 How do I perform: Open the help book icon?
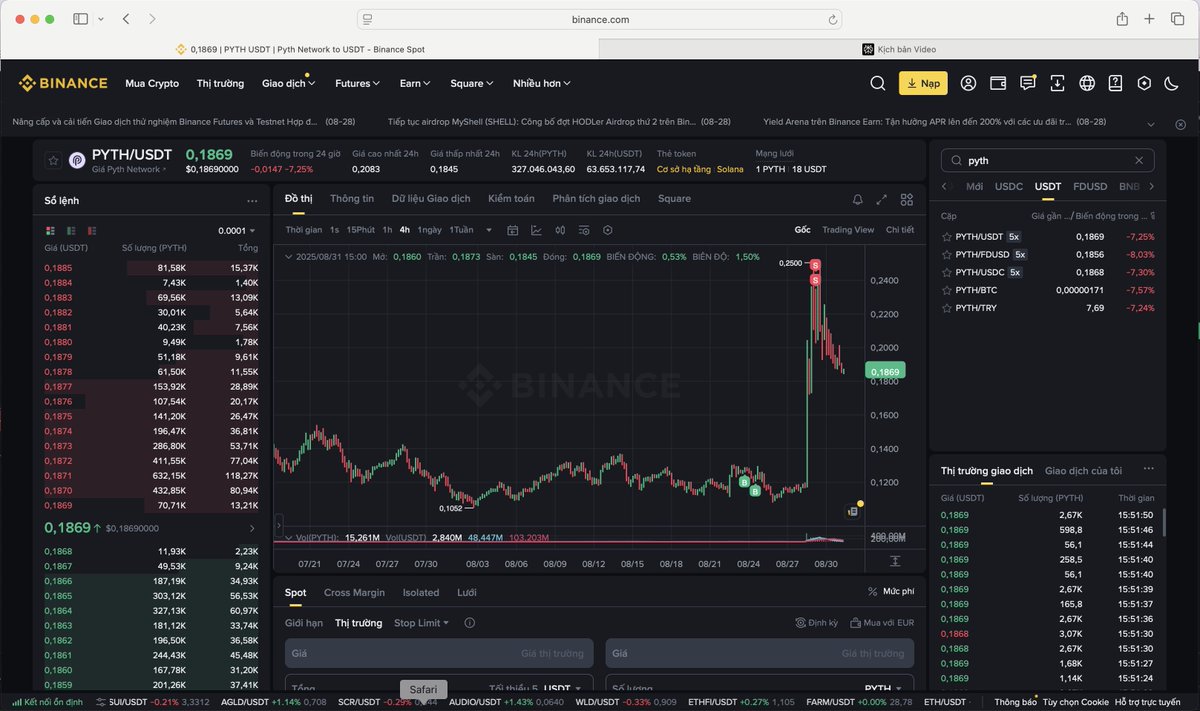pyautogui.click(x=1115, y=83)
